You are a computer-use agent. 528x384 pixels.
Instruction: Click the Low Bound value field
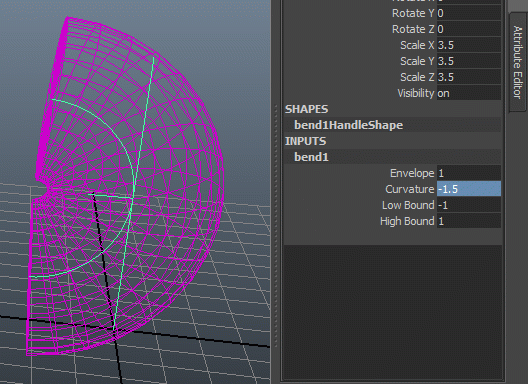tap(469, 205)
